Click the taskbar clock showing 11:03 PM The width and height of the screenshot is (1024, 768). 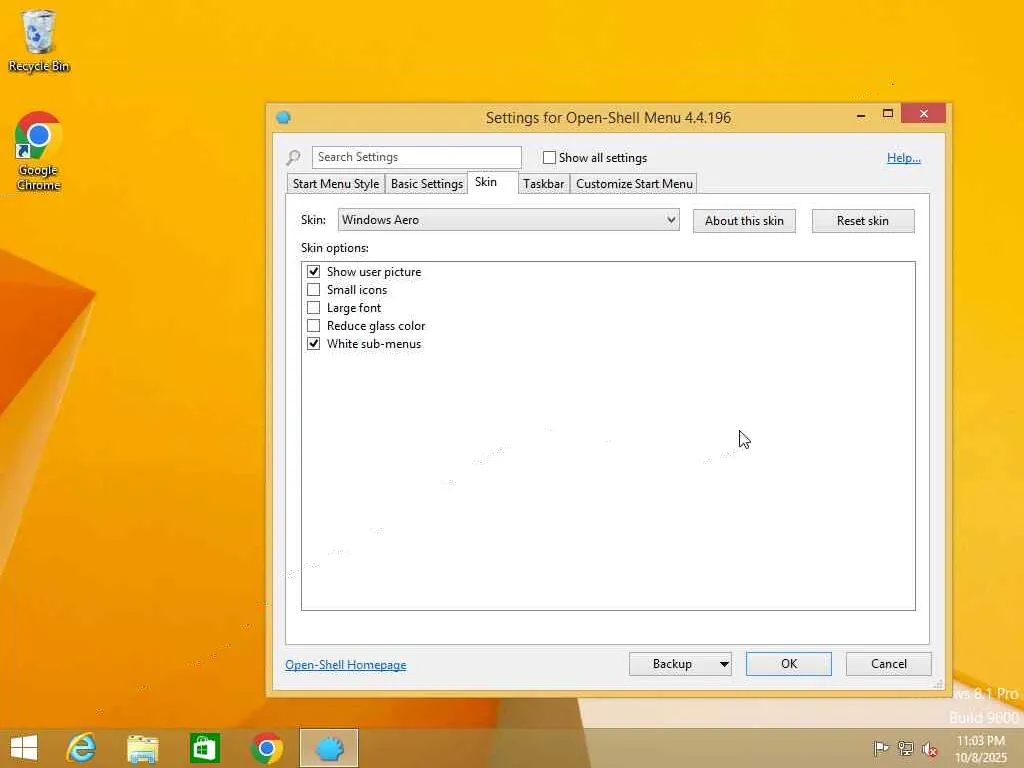point(981,748)
